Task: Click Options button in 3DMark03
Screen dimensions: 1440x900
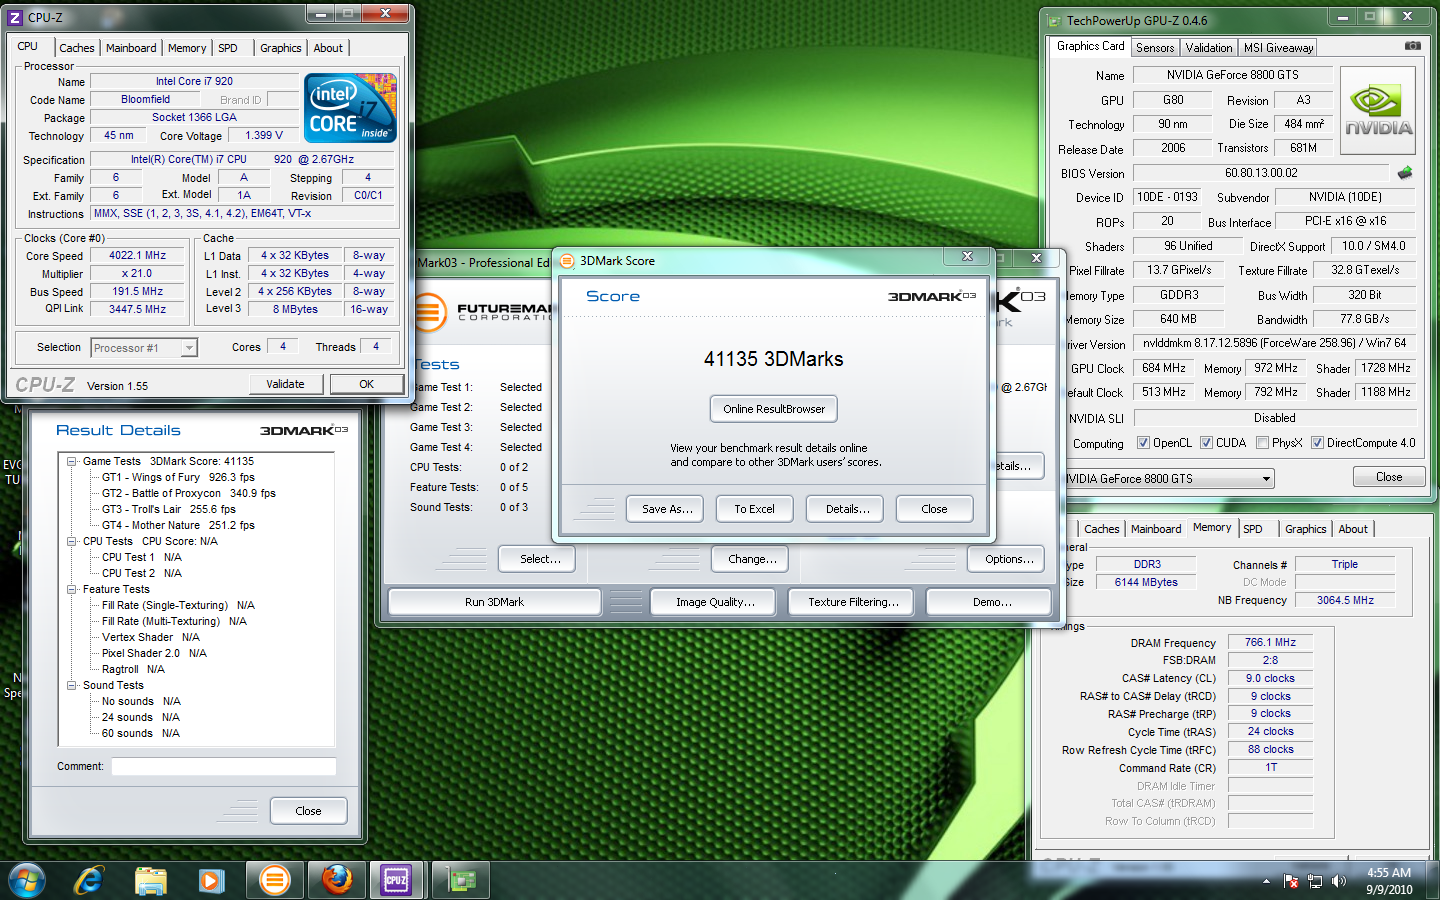Action: click(x=1008, y=559)
